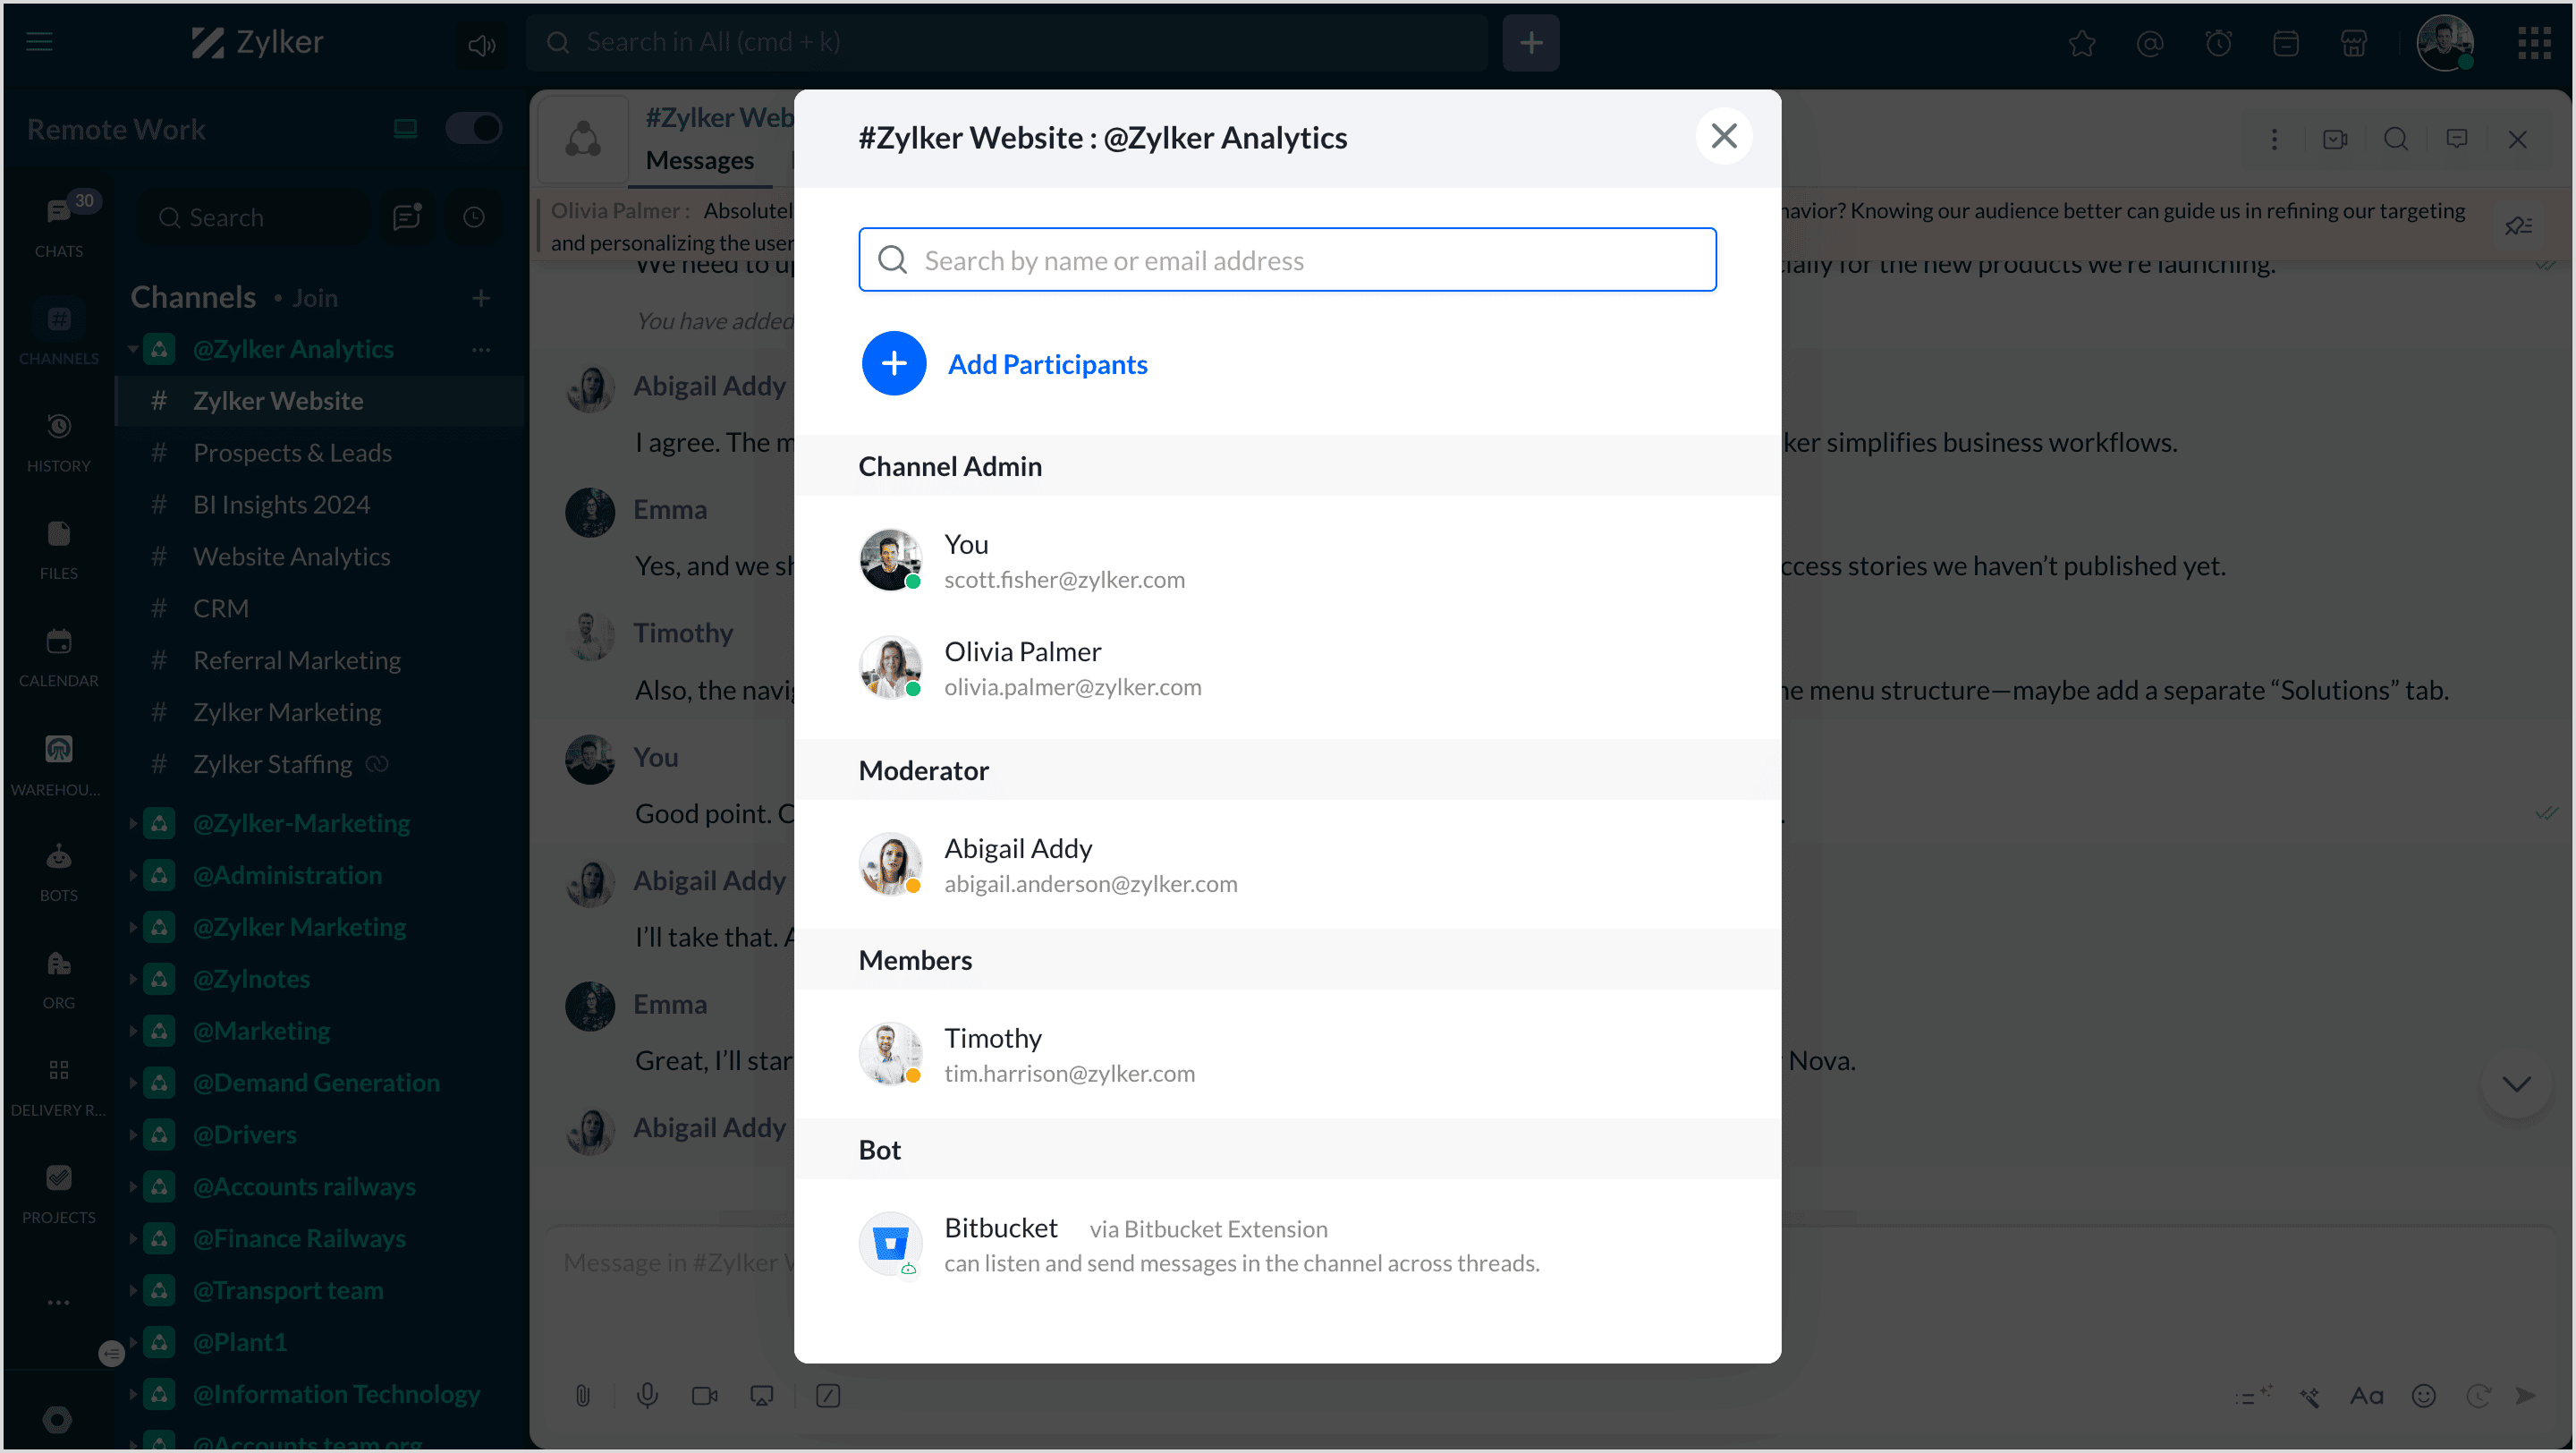
Task: Click scroll-to-bottom chevron in chat
Action: click(x=2515, y=1084)
